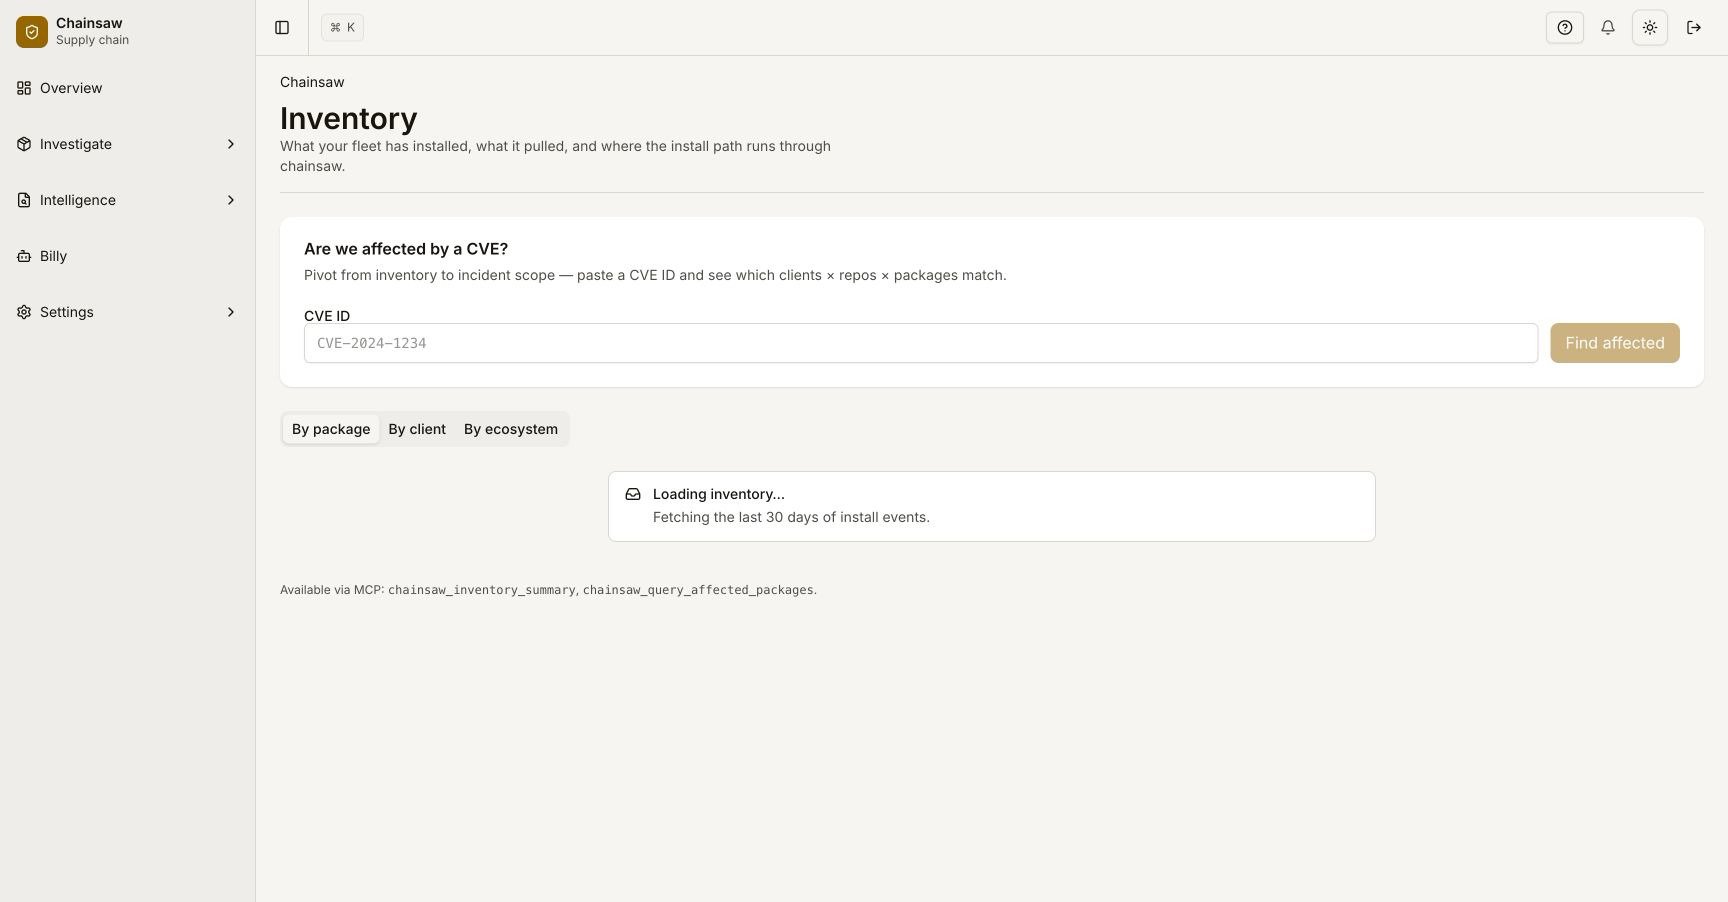Screen dimensions: 1728x902
Task: Open help via the question mark icon
Action: tap(1565, 28)
